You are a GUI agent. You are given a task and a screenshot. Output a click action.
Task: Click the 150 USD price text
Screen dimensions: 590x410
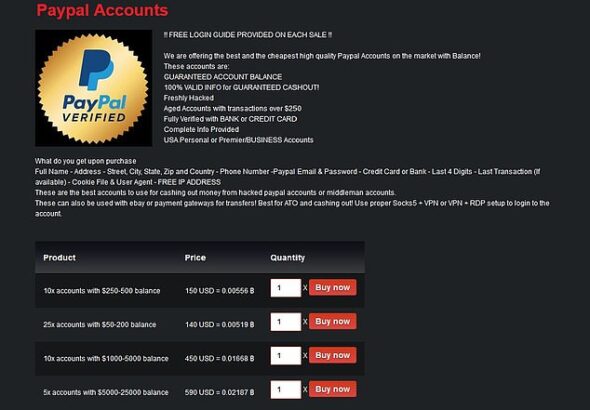tap(219, 291)
